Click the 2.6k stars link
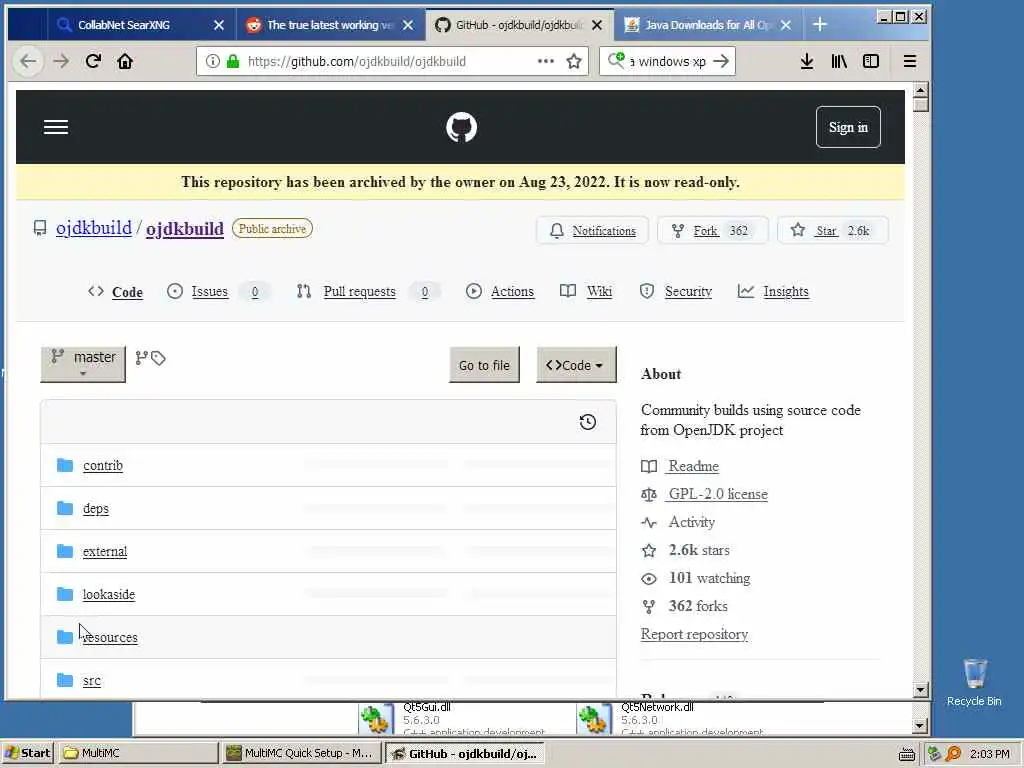This screenshot has height=768, width=1024. tap(699, 550)
